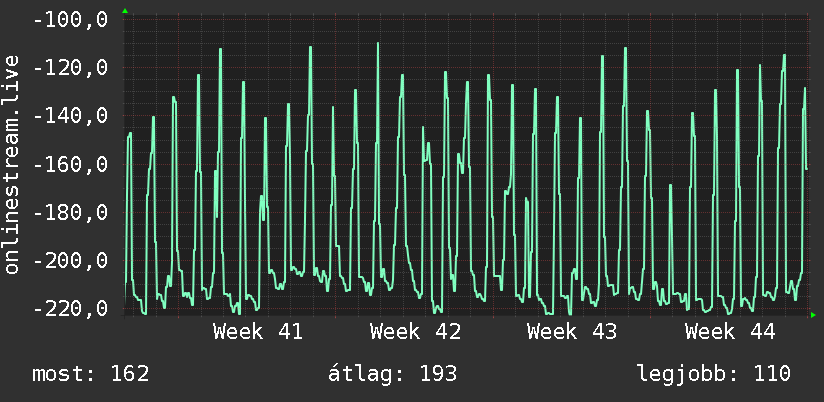Select the Week 41 axis label
Viewport: 824px width, 402px height.
point(258,332)
